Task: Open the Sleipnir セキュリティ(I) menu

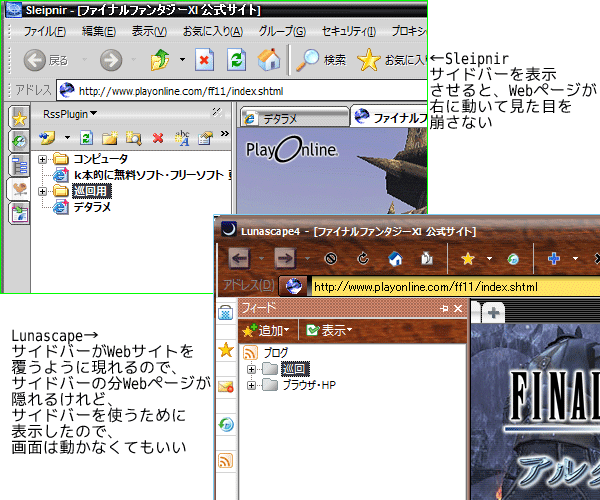Action: tap(349, 31)
